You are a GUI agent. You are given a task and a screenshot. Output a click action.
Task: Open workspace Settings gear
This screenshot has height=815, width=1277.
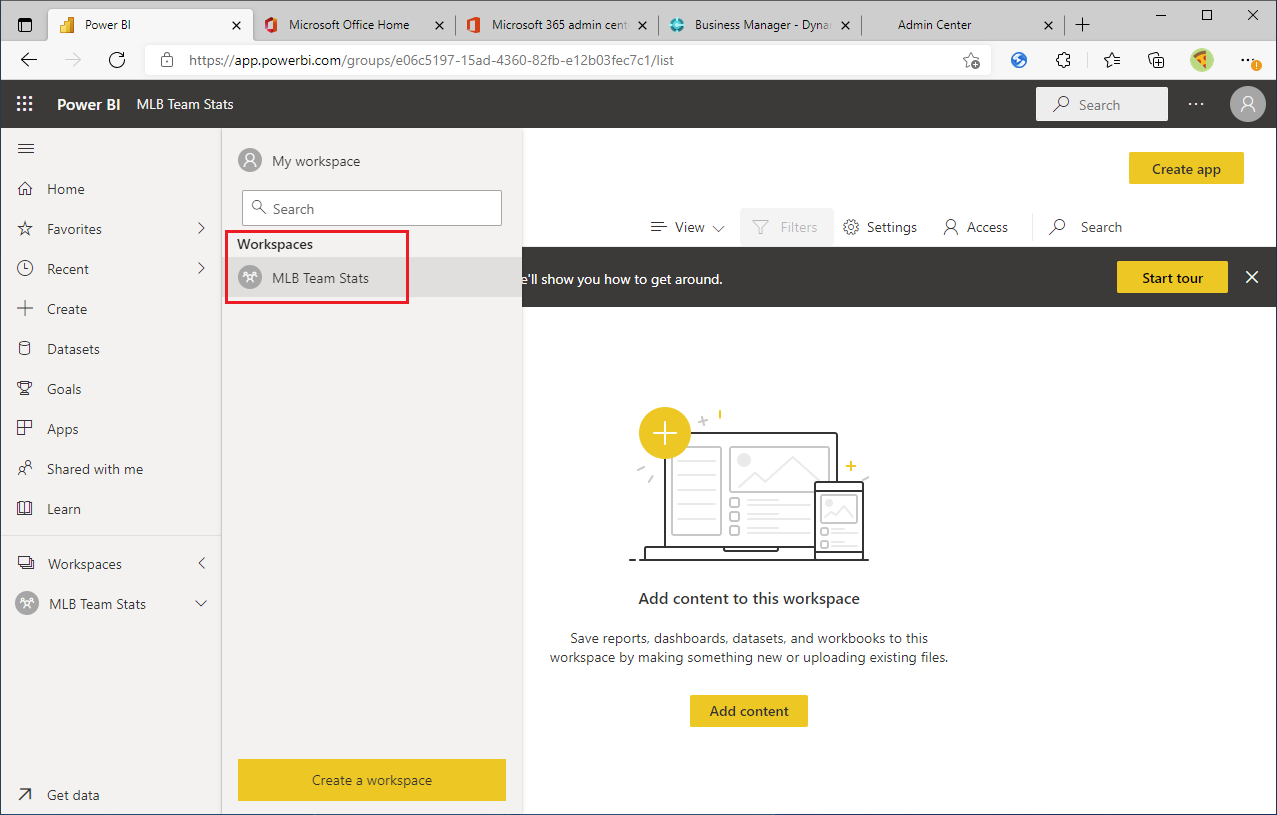coord(880,227)
